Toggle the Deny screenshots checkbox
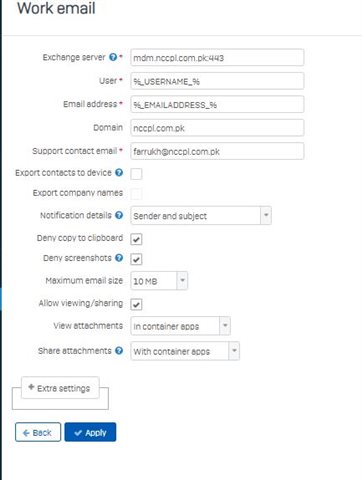 (x=136, y=259)
